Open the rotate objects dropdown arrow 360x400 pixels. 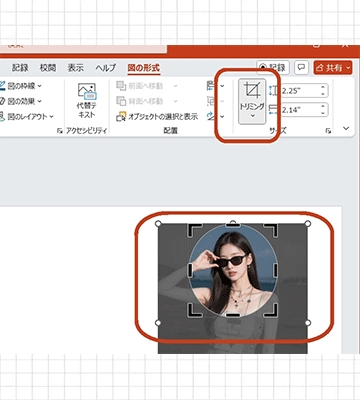(x=222, y=116)
